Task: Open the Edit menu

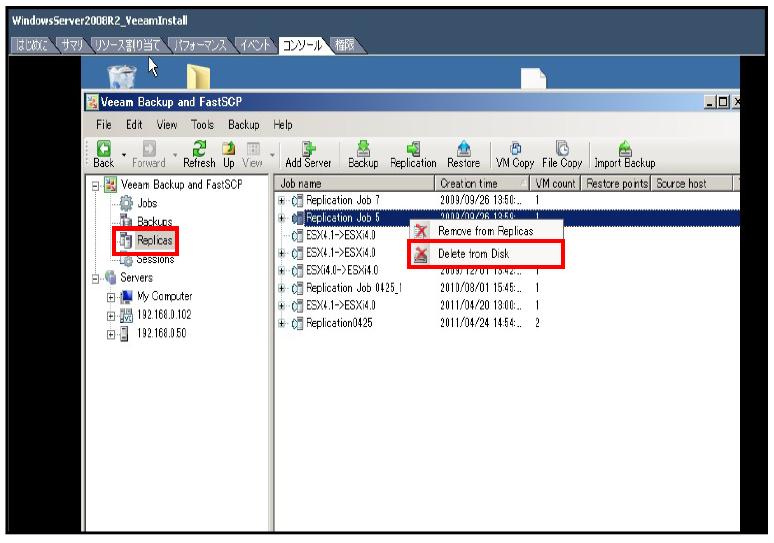Action: point(134,125)
